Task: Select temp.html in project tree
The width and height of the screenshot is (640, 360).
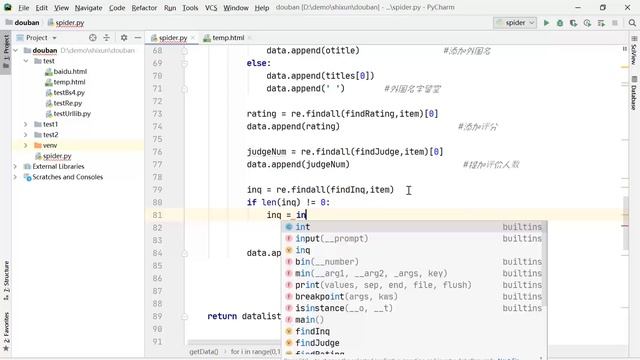Action: point(69,82)
